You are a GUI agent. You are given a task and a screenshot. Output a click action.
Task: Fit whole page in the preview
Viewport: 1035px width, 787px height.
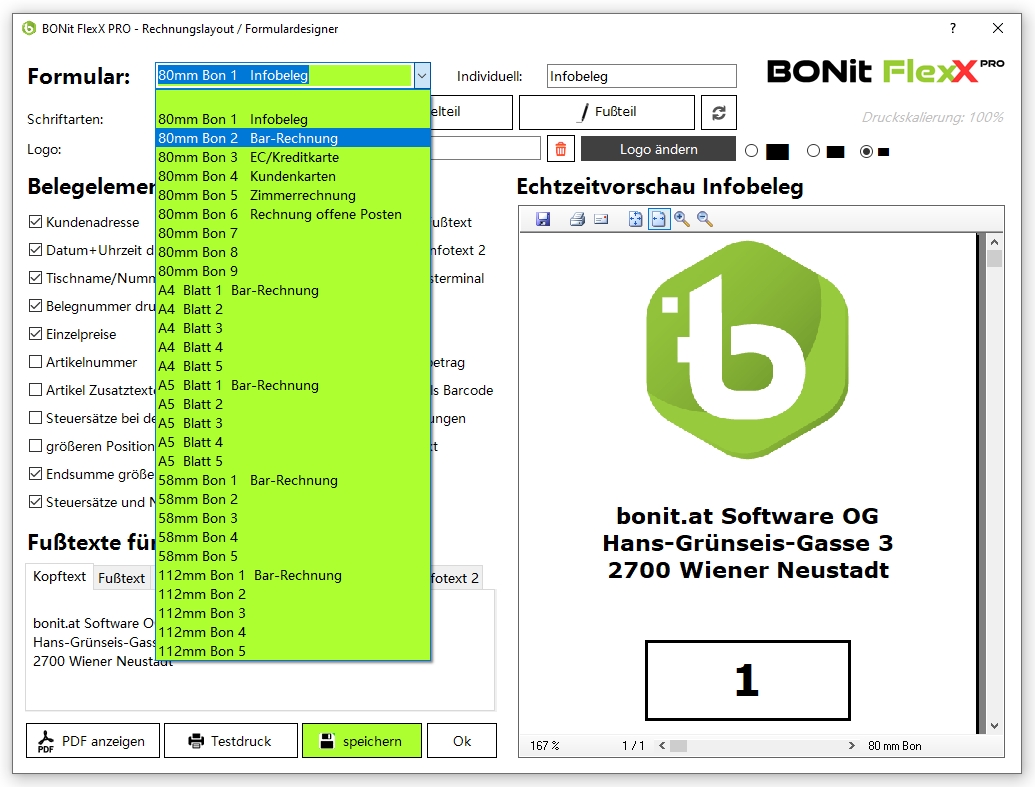pyautogui.click(x=635, y=219)
